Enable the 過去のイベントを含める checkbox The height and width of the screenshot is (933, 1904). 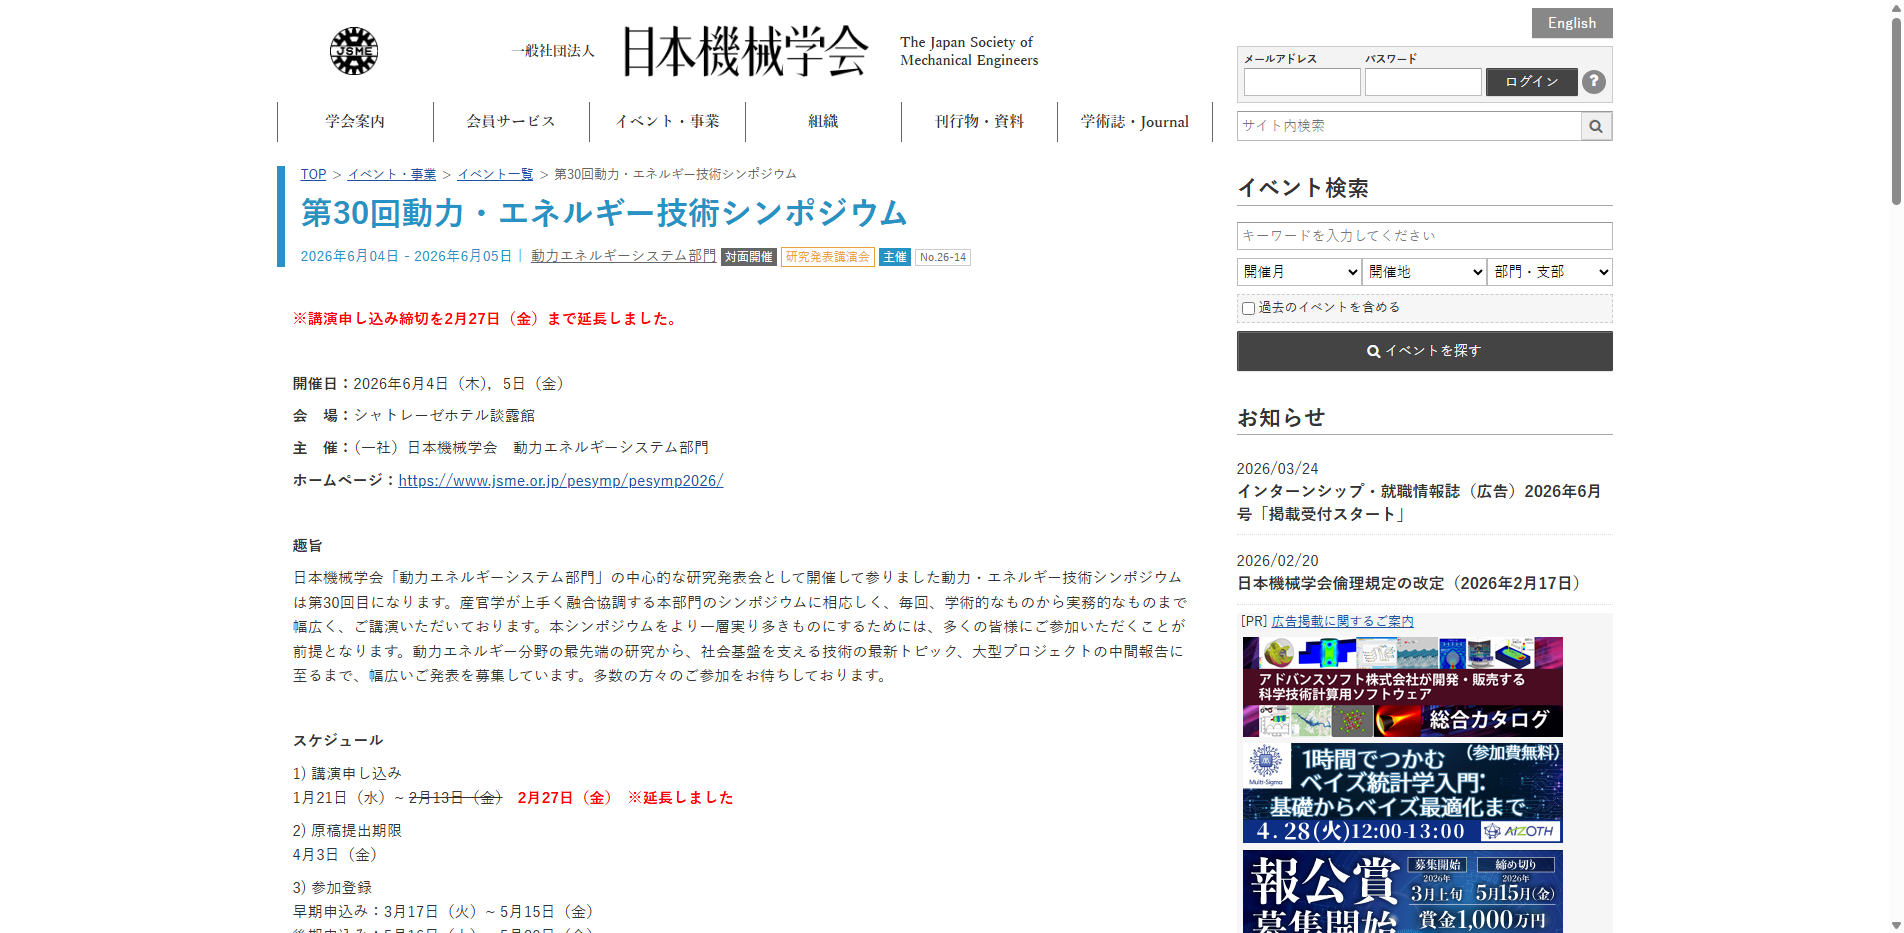click(x=1247, y=308)
